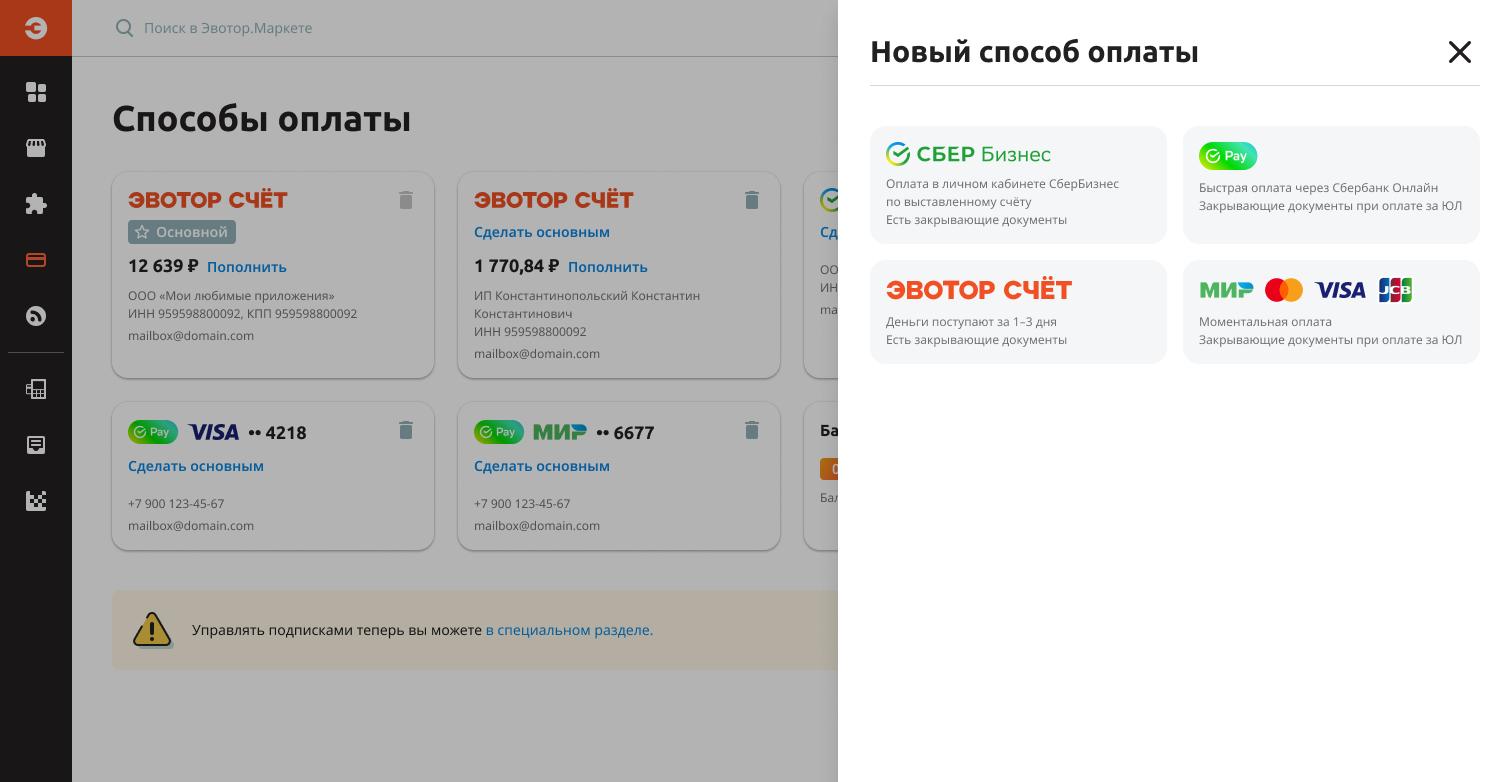
Task: Click the Основной badge on first card
Action: (x=182, y=232)
